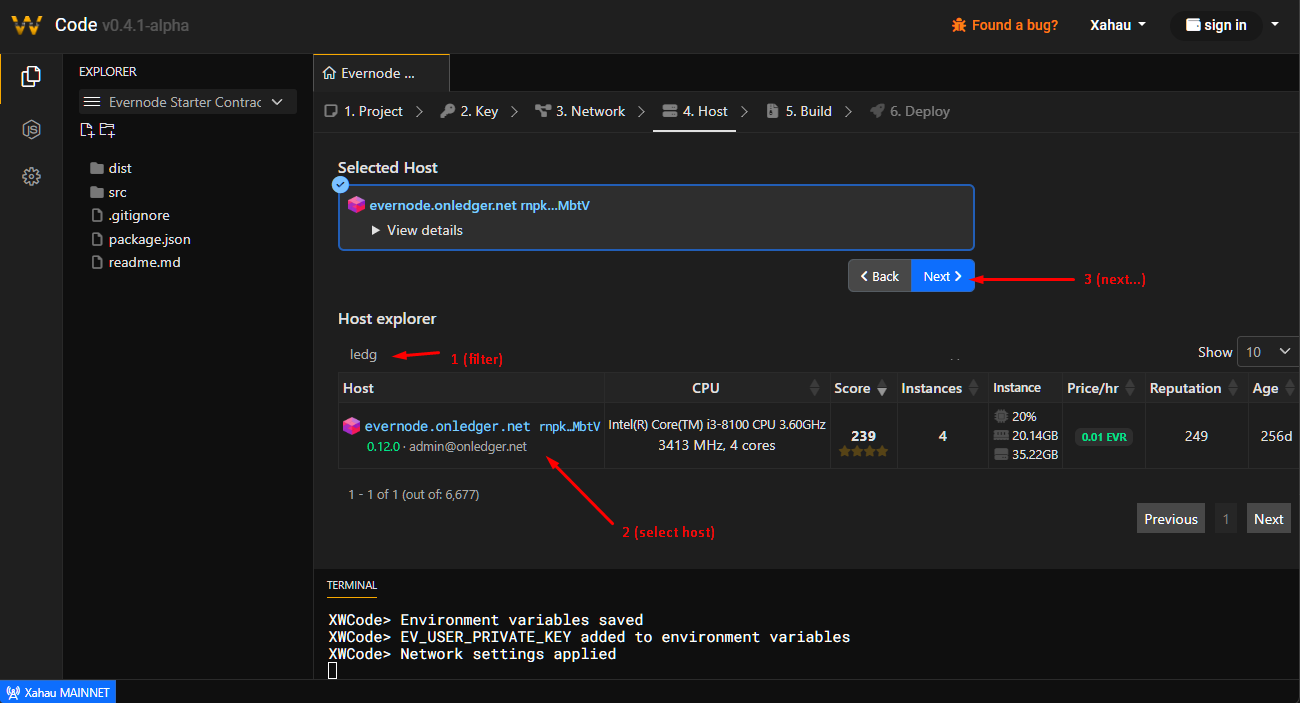This screenshot has height=703, width=1300.
Task: Click the pink cube icon in host table row
Action: tap(351, 426)
